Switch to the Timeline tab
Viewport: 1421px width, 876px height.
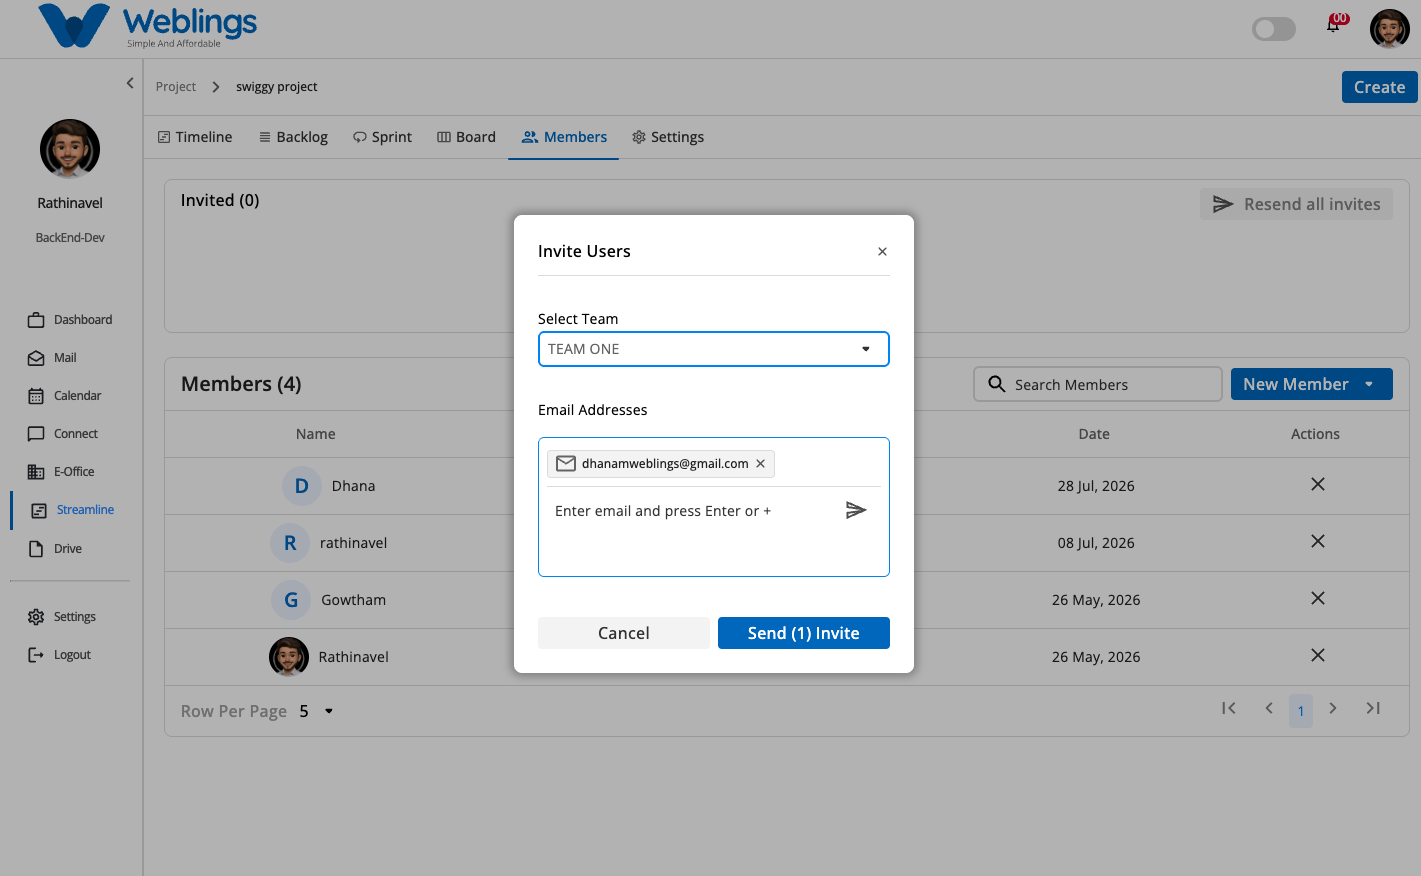pyautogui.click(x=195, y=137)
